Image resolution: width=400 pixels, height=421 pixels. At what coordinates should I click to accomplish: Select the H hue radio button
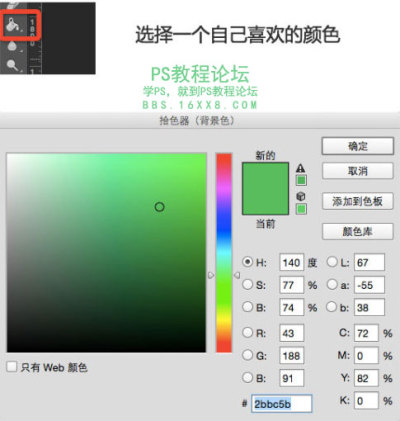tap(247, 262)
